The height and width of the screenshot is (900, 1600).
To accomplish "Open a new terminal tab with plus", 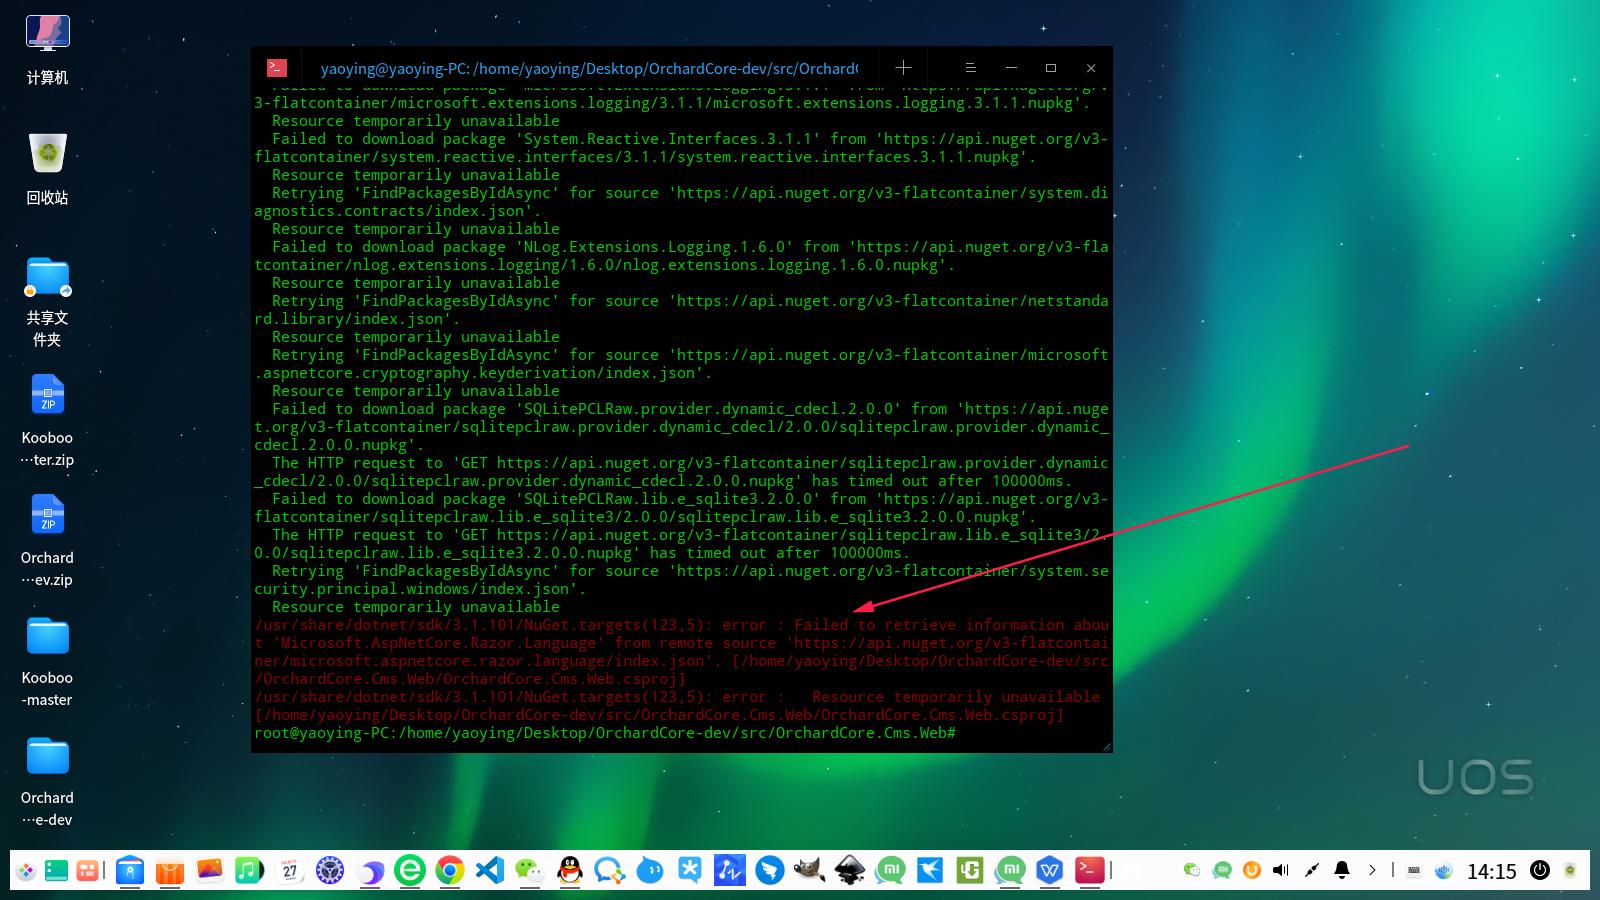I will pyautogui.click(x=903, y=67).
